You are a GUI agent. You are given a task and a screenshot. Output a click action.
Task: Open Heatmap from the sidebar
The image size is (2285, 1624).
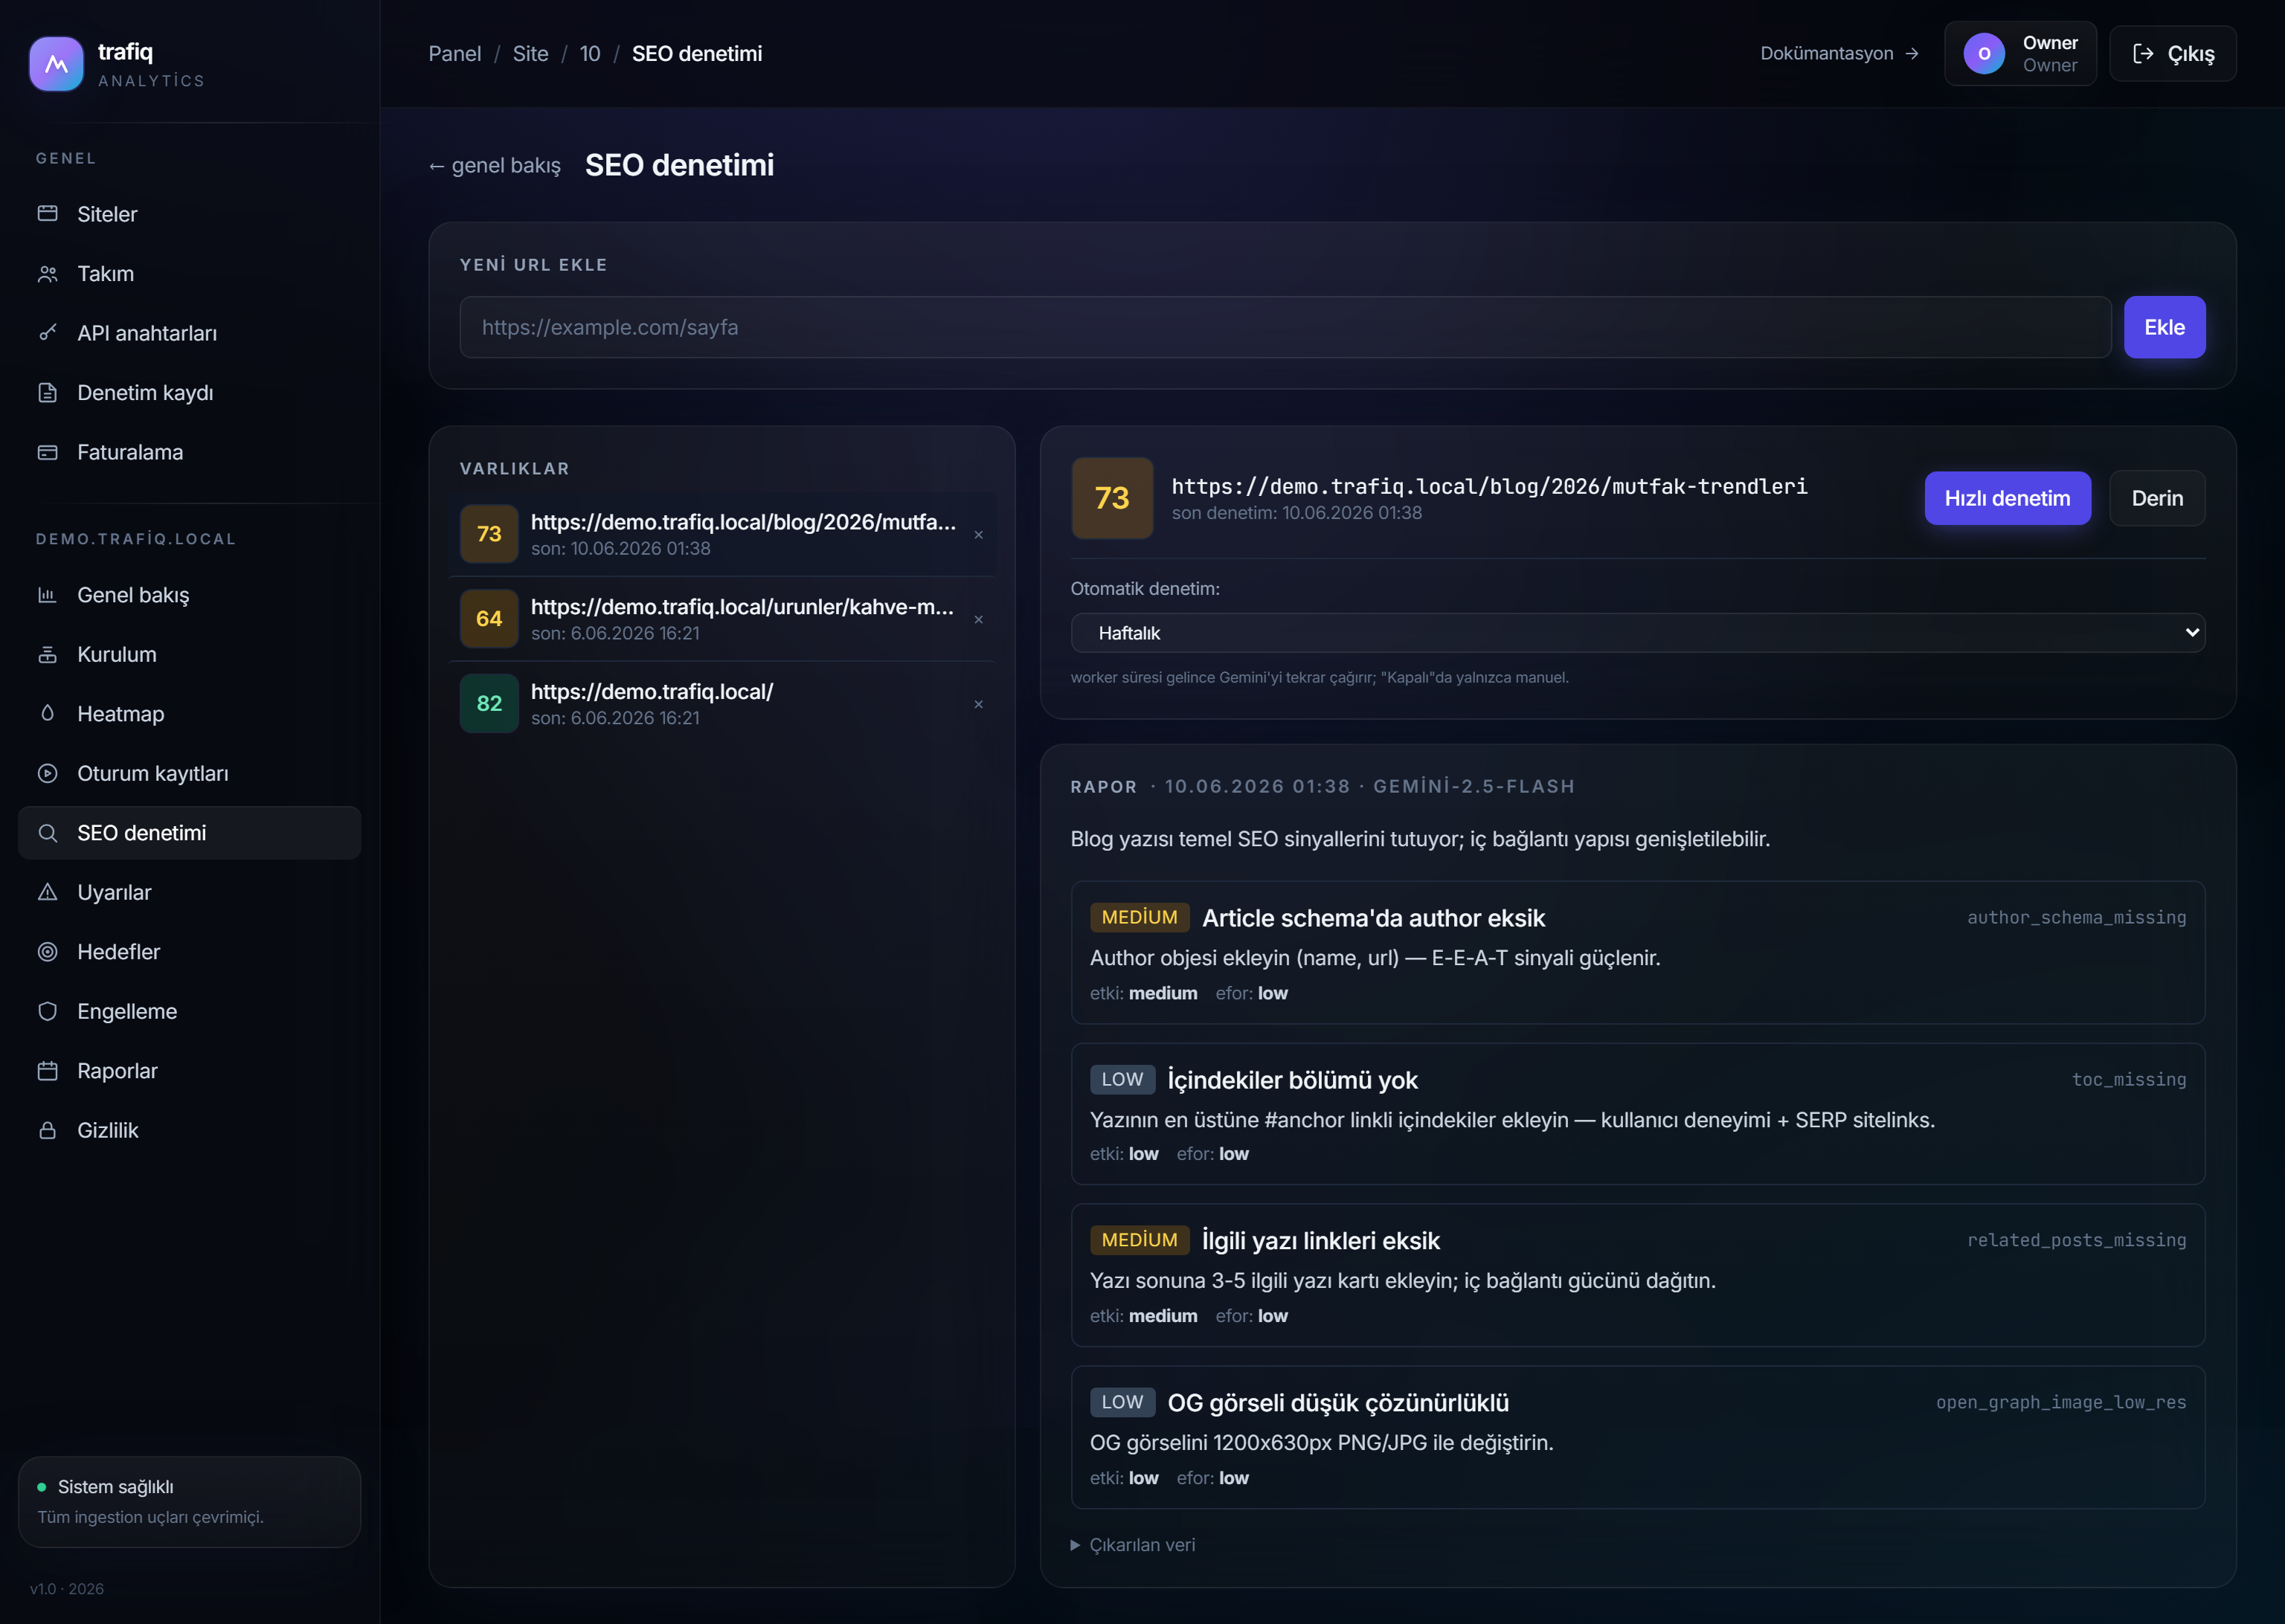189,714
